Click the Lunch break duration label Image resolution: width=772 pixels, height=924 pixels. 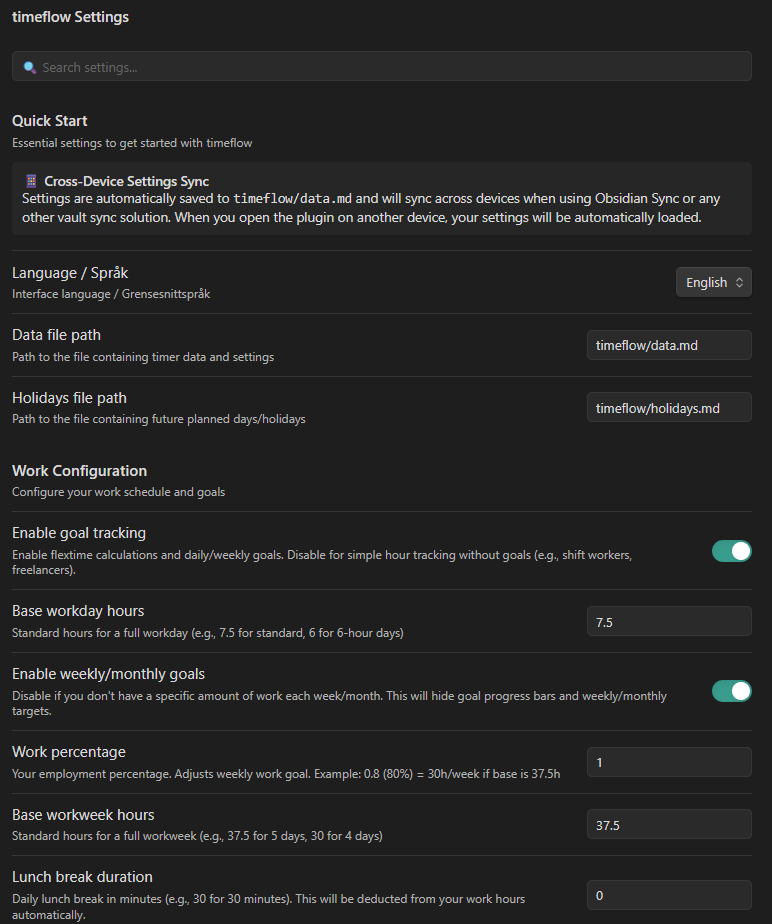click(82, 877)
